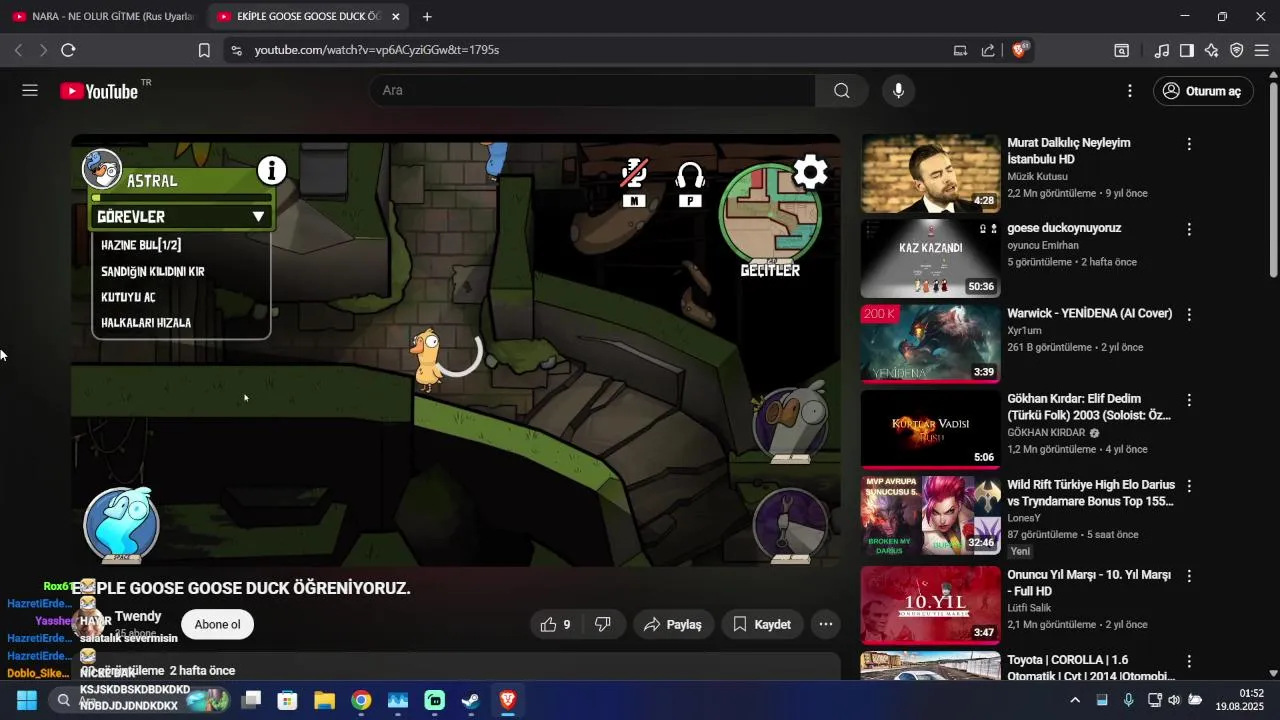The width and height of the screenshot is (1280, 720).
Task: Subscribe with the Abone ol button
Action: [217, 624]
